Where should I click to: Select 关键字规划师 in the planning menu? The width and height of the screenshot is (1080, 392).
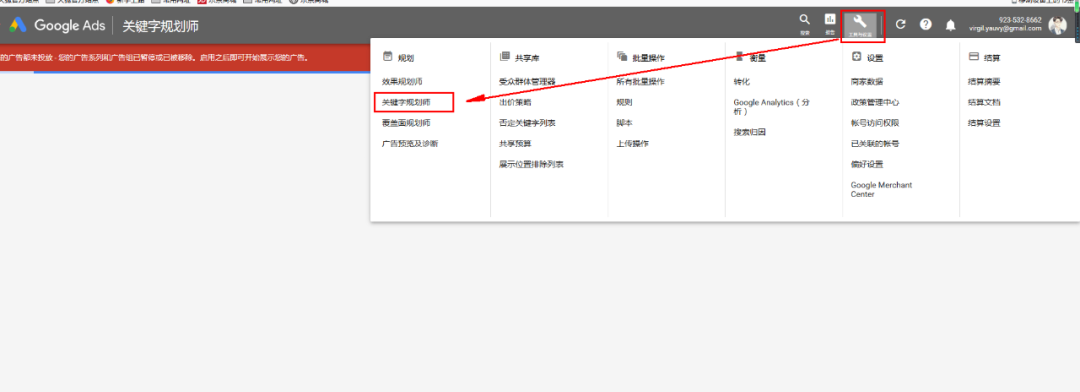(x=406, y=102)
